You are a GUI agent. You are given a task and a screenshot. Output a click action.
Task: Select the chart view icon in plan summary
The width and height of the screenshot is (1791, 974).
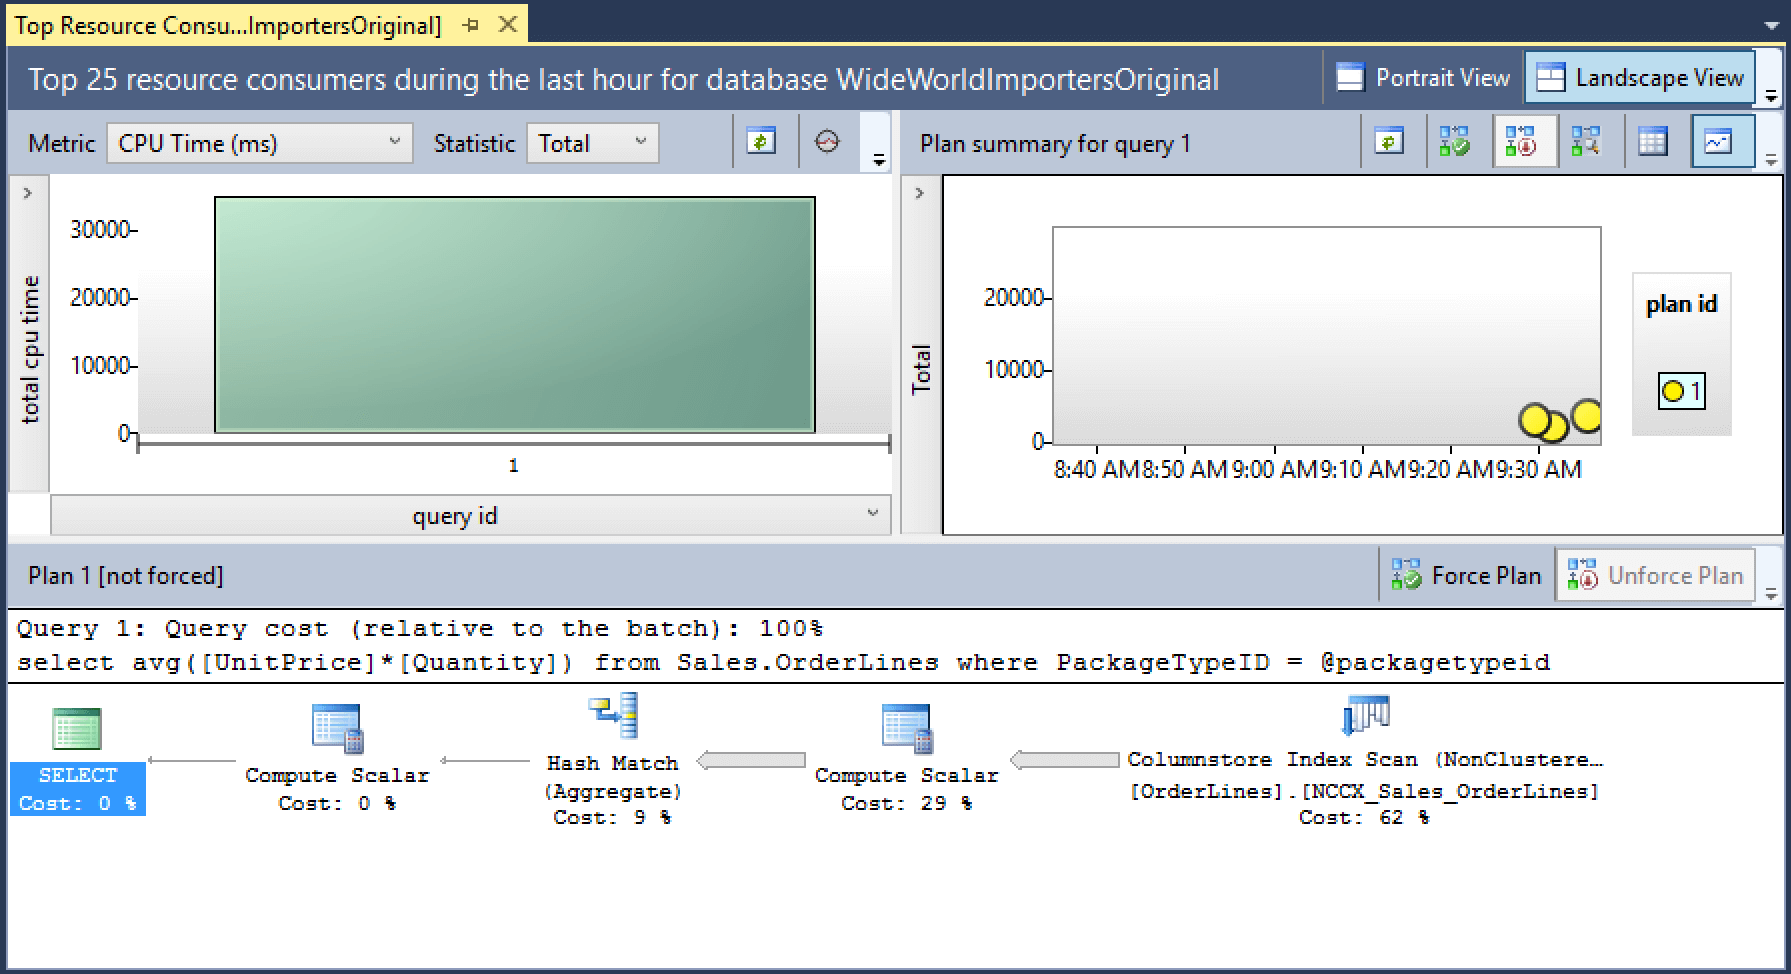coord(1722,141)
